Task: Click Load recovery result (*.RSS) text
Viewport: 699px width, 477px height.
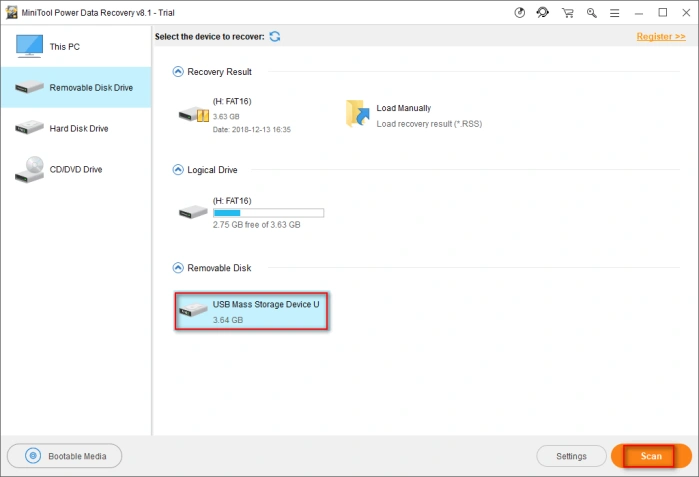Action: 429,124
